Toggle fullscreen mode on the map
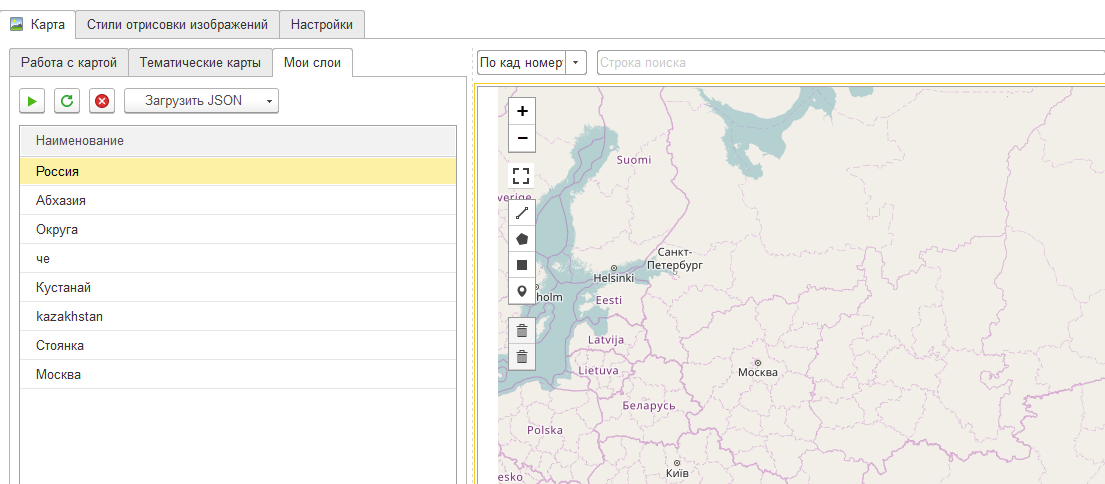 521,177
